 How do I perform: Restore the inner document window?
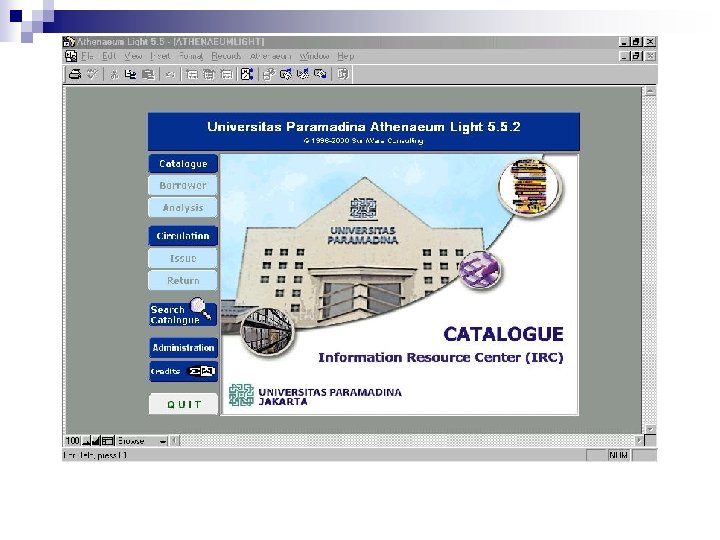click(636, 56)
